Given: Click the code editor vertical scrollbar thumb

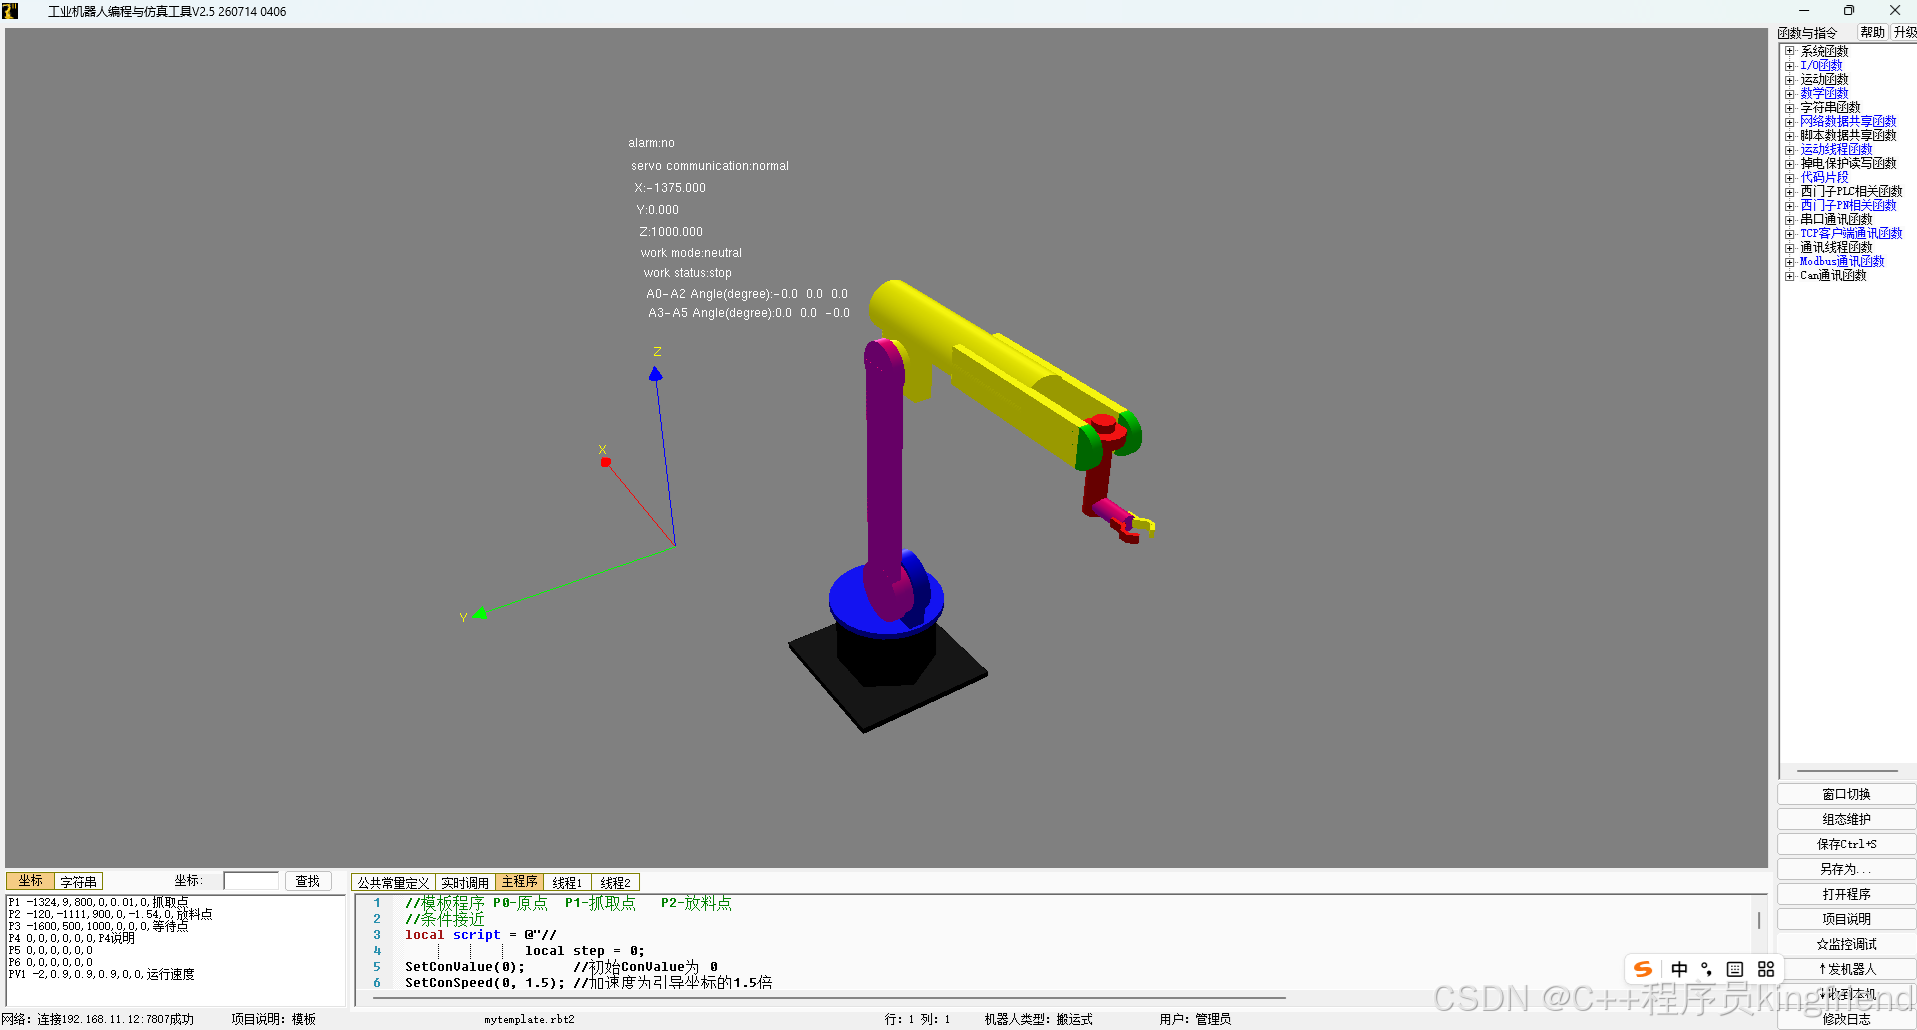Looking at the screenshot, I should click(x=1759, y=919).
